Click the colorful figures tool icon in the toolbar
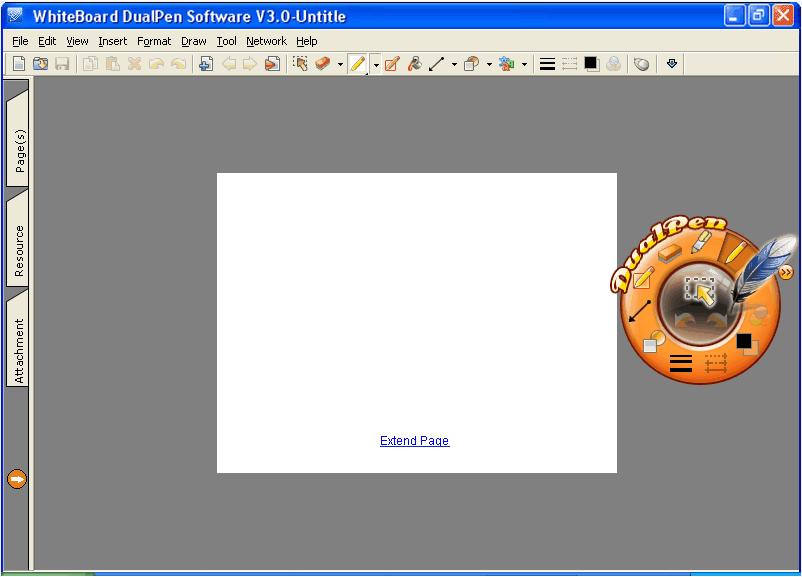 pos(506,64)
